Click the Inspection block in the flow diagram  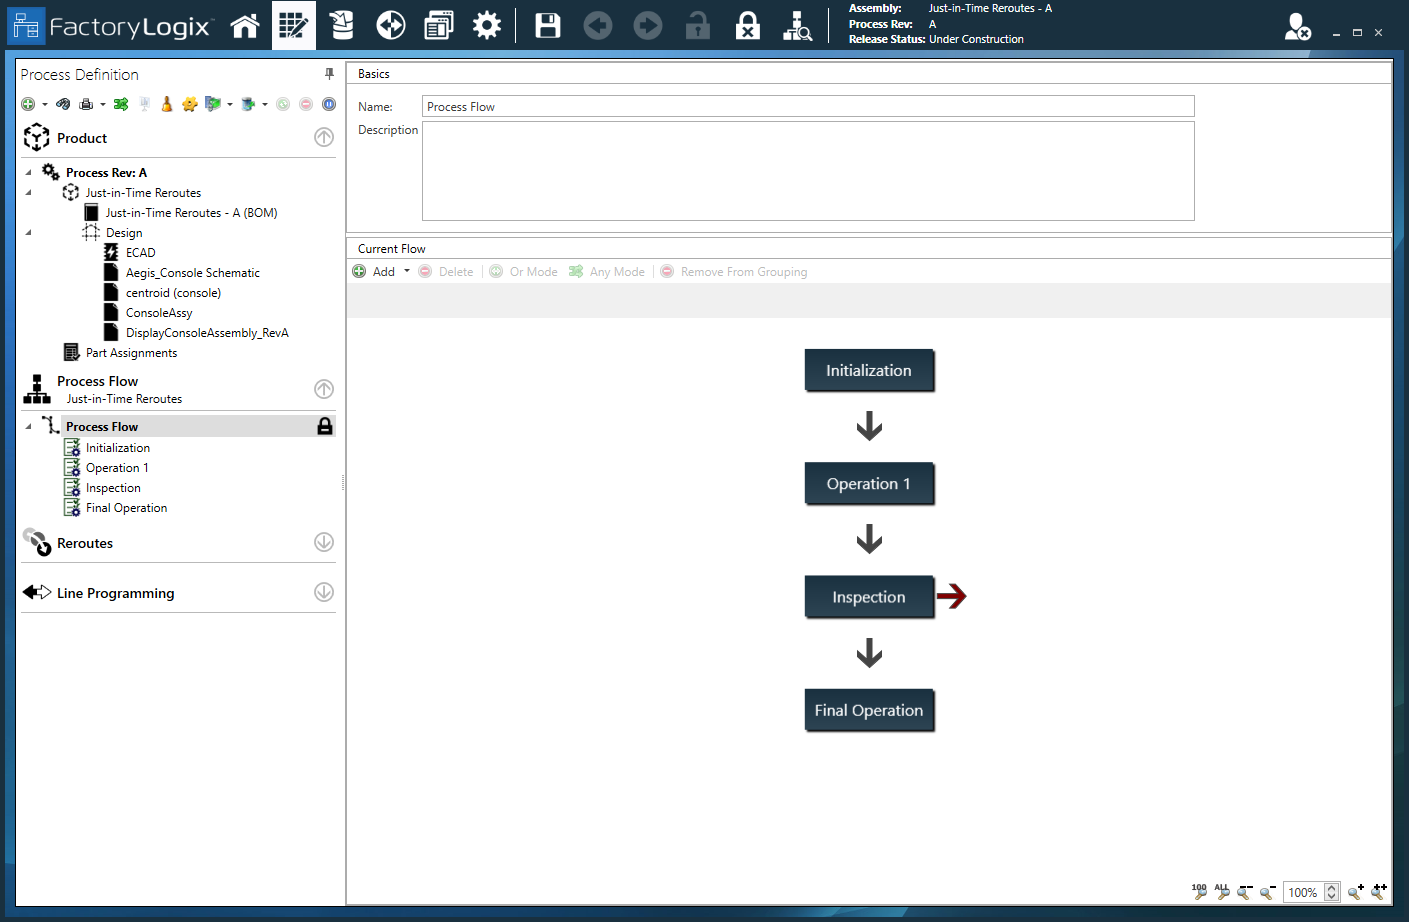[868, 597]
